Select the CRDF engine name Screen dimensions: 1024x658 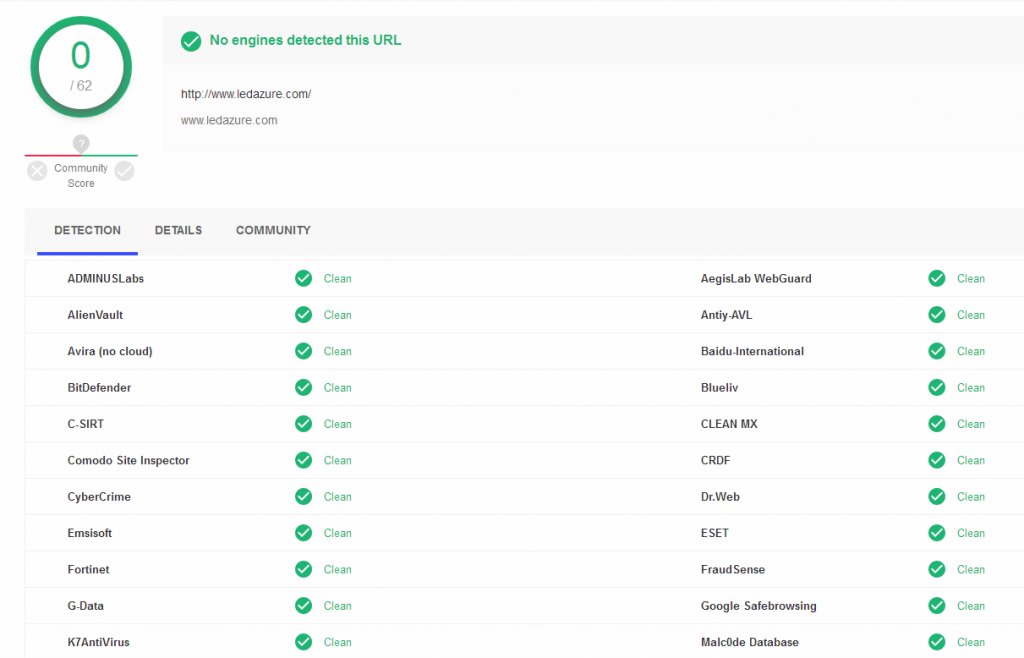click(x=716, y=460)
